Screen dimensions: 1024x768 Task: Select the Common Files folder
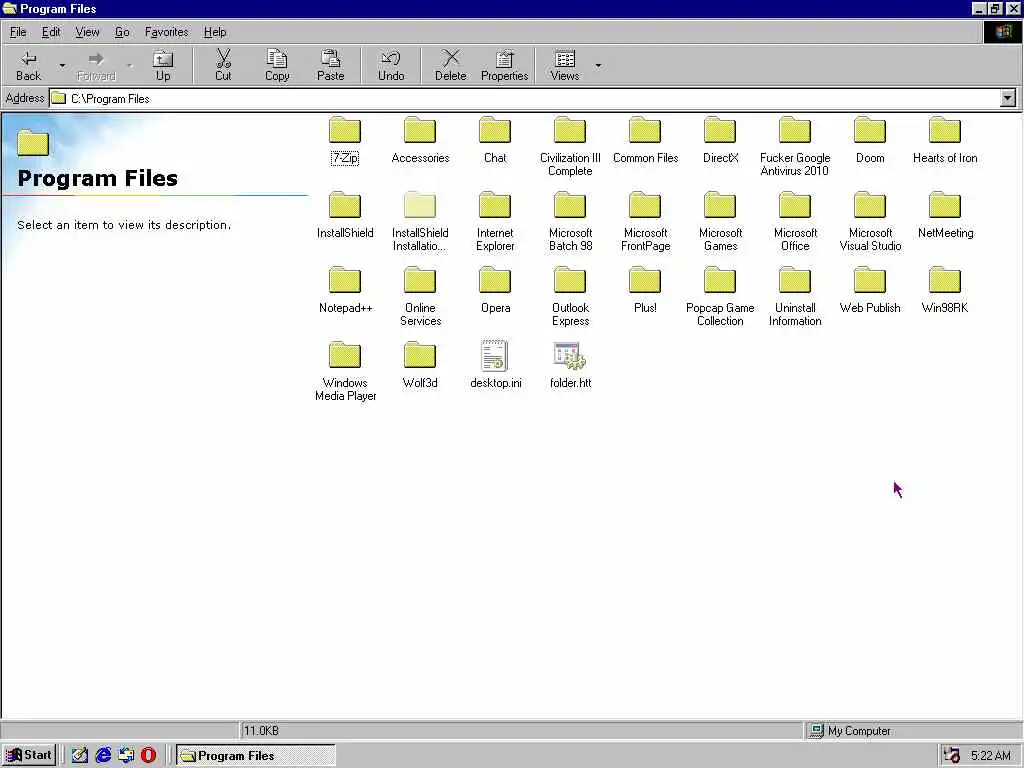[x=645, y=140]
